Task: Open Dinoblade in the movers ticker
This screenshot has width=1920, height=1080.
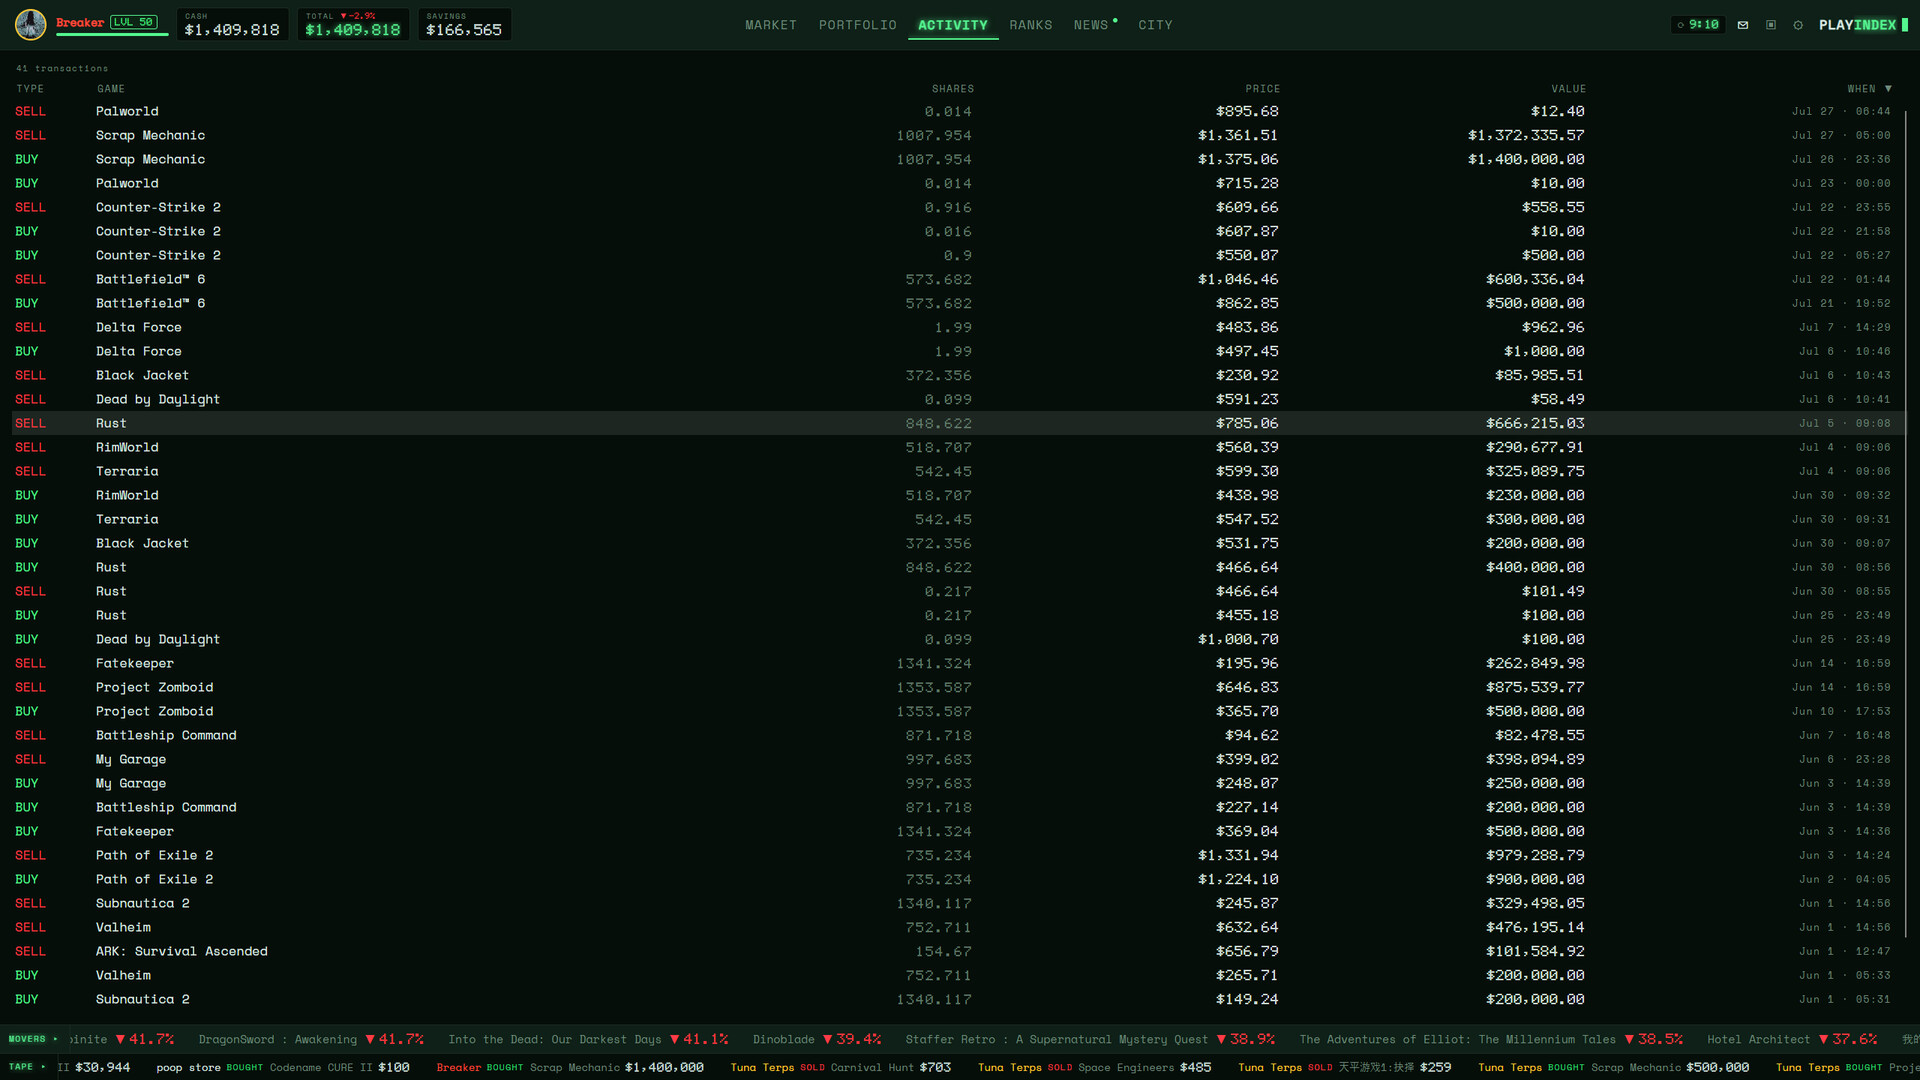Action: click(817, 1039)
